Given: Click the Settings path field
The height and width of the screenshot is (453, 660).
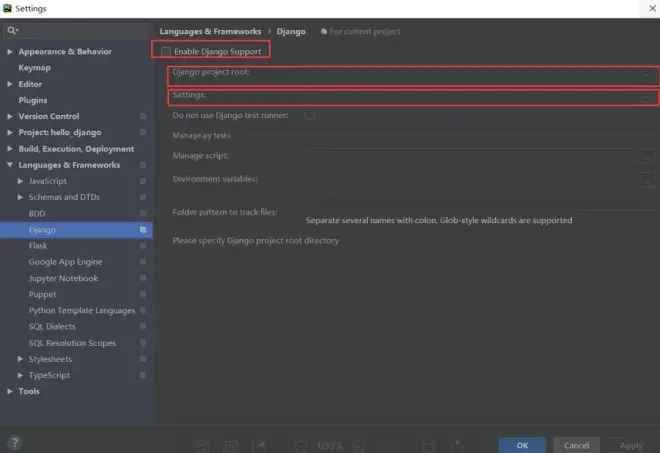Looking at the screenshot, I should [471, 98].
